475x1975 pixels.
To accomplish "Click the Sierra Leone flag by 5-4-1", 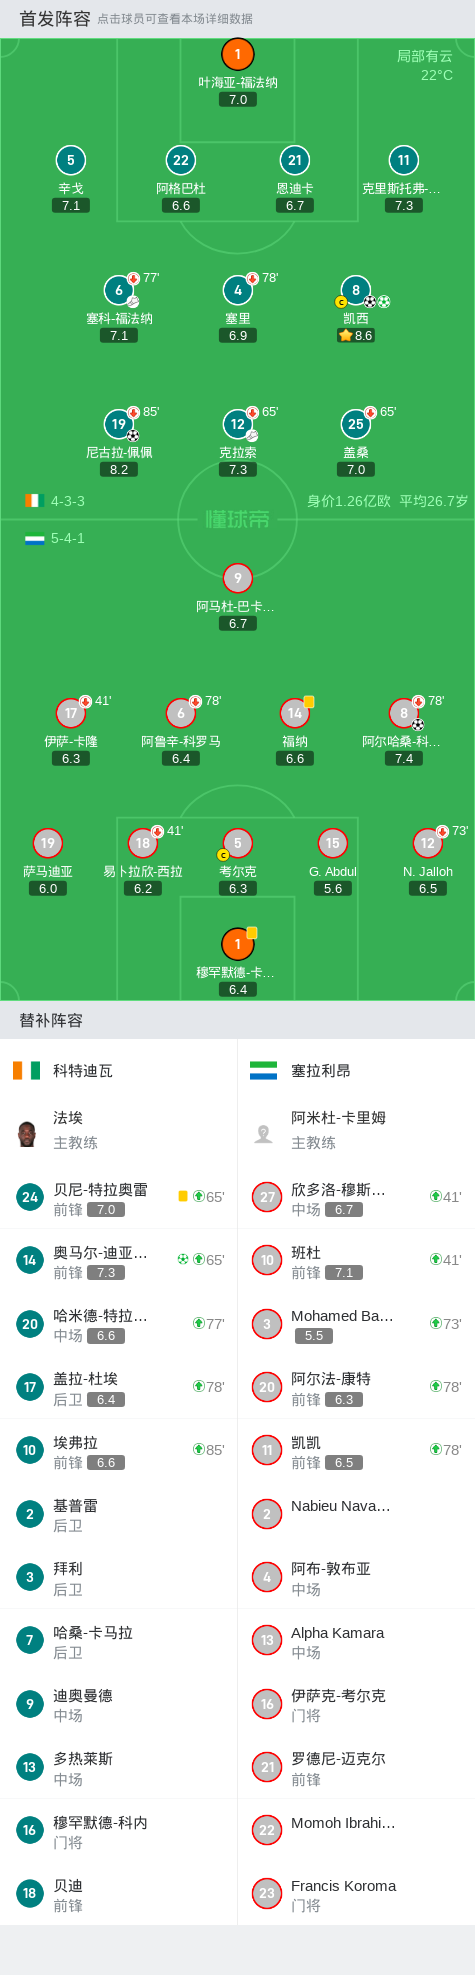I will pyautogui.click(x=35, y=538).
